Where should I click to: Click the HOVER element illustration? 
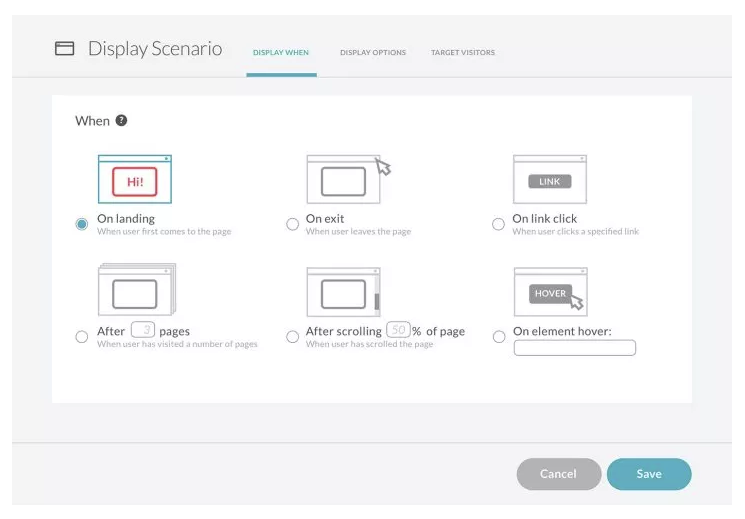click(551, 292)
